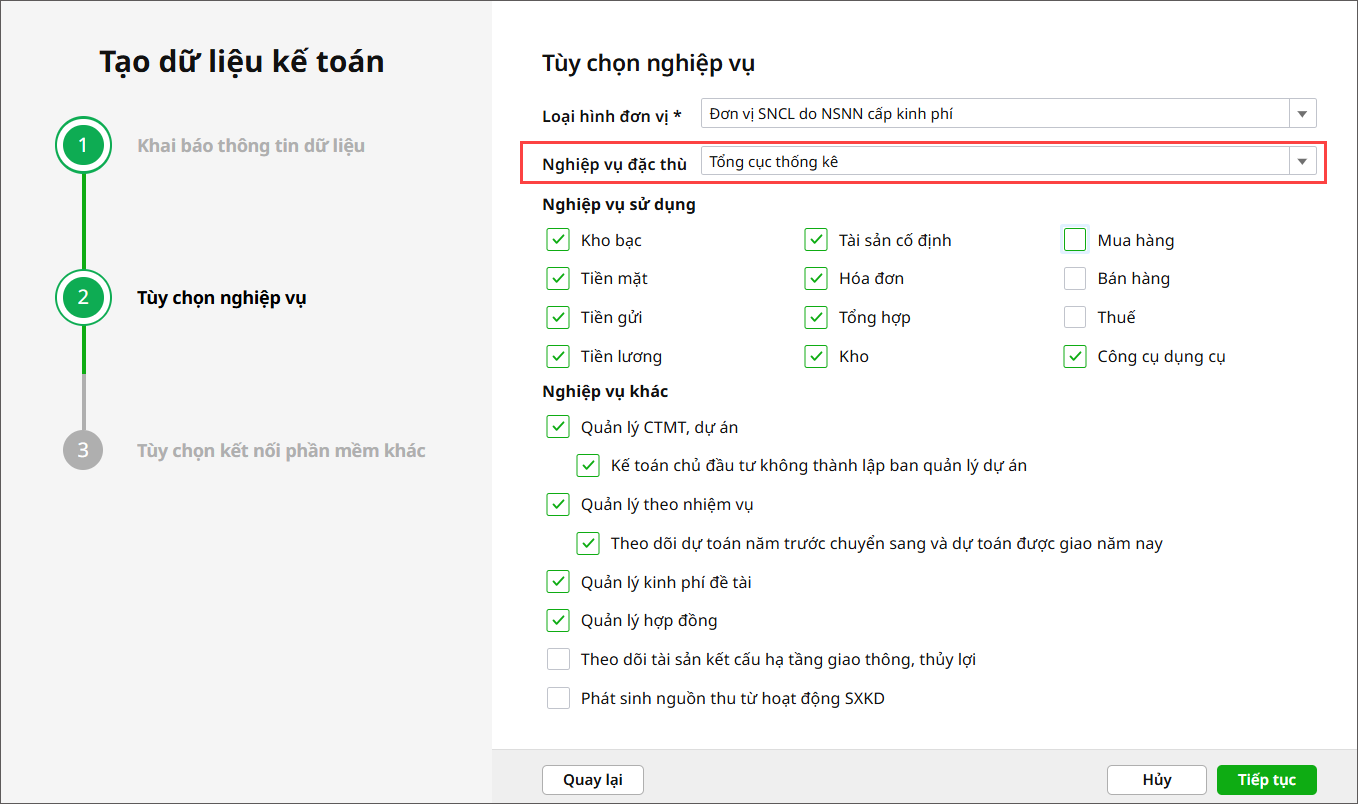This screenshot has height=804, width=1358.
Task: Select step 2 circle icon
Action: coord(83,297)
